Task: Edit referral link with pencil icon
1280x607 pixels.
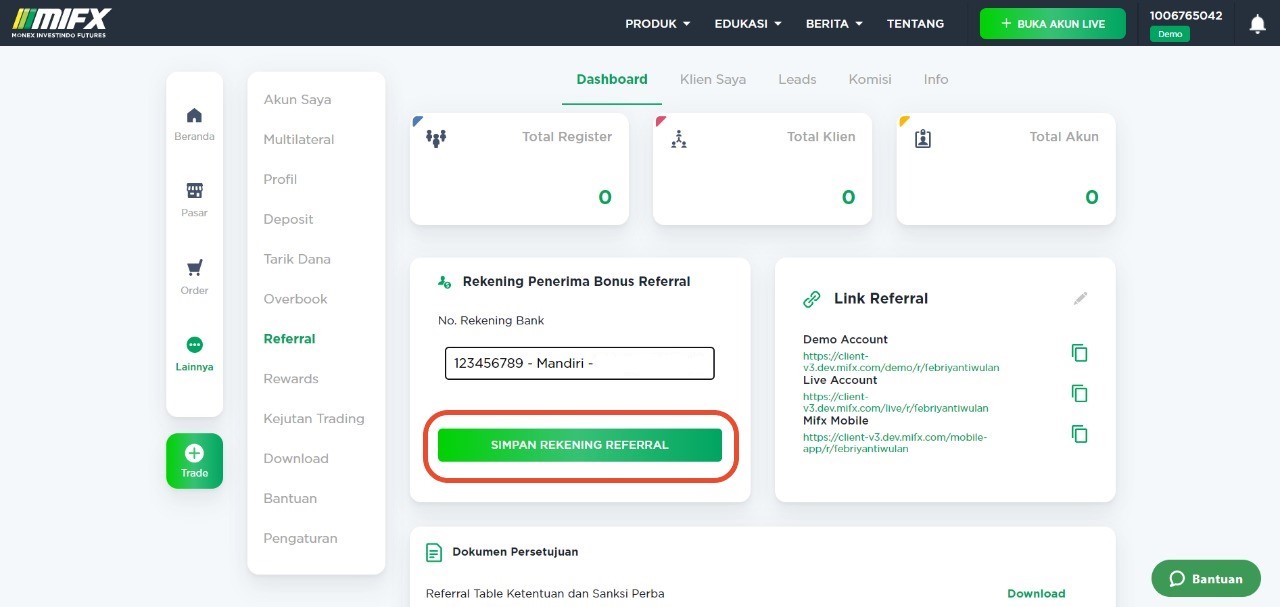Action: pyautogui.click(x=1080, y=298)
